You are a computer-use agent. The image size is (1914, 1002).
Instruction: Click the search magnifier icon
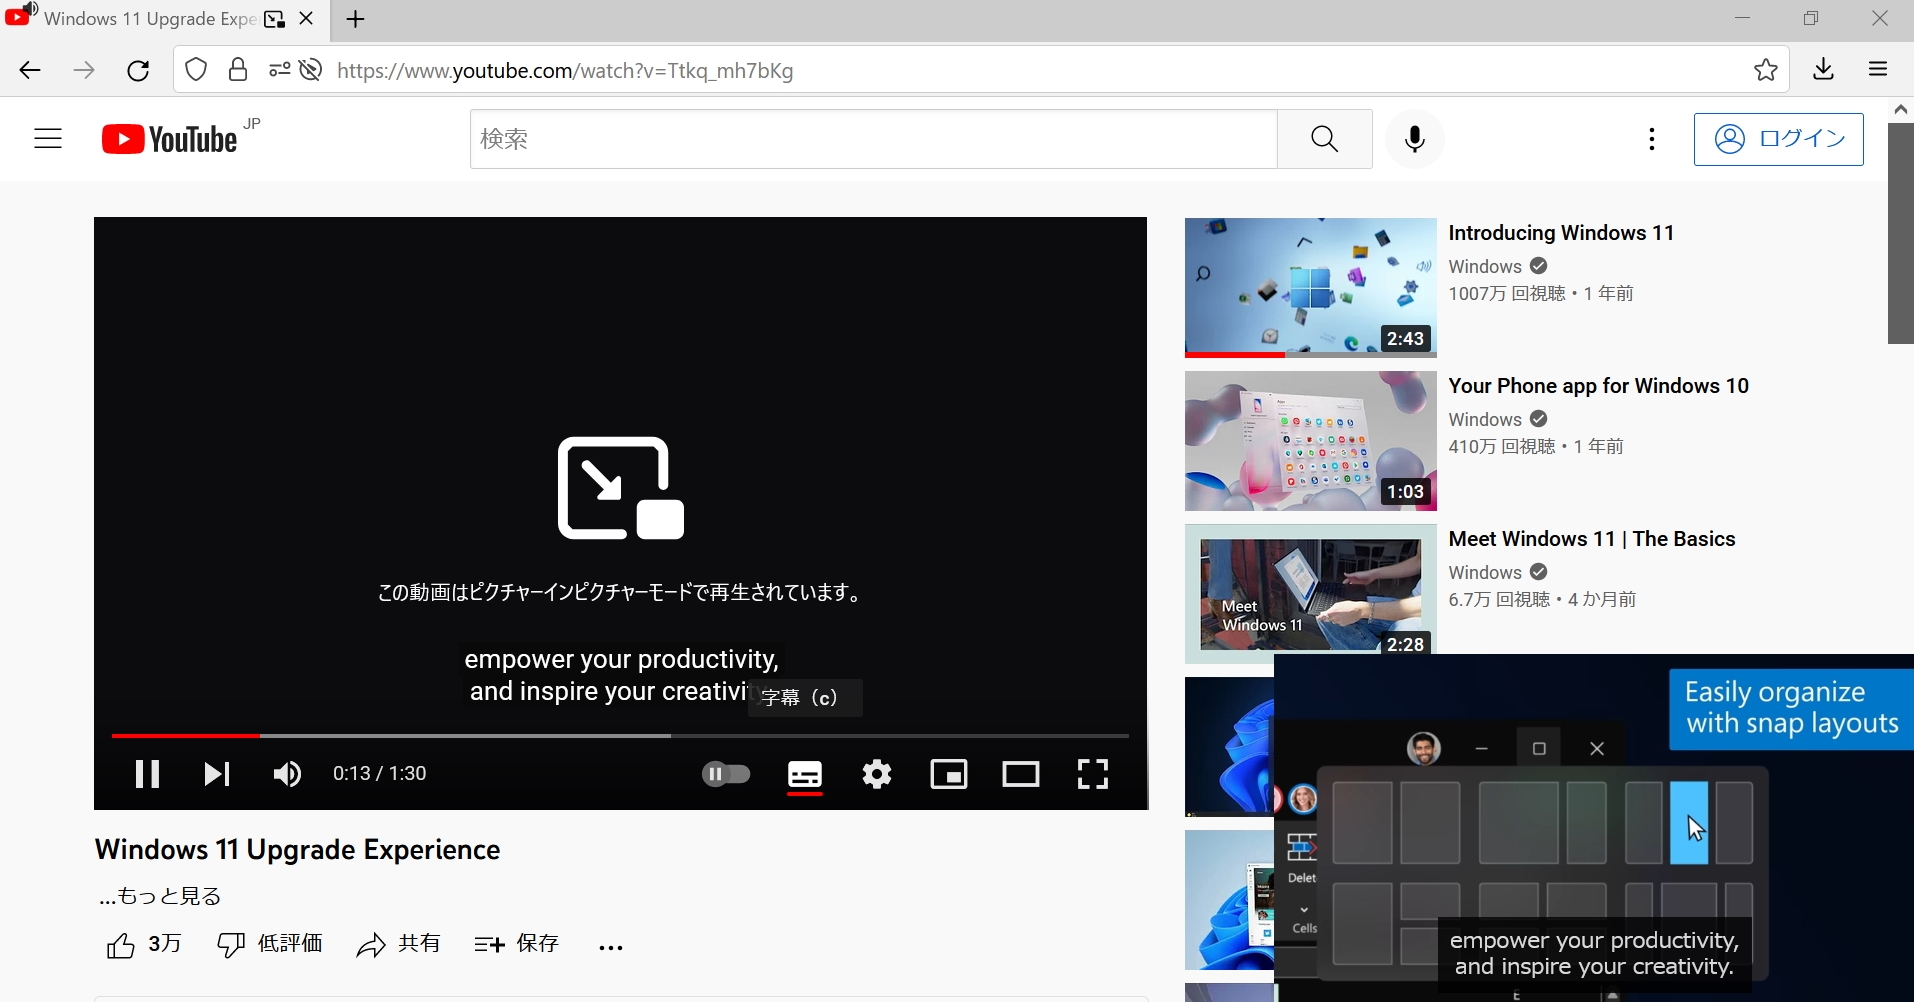(x=1323, y=139)
